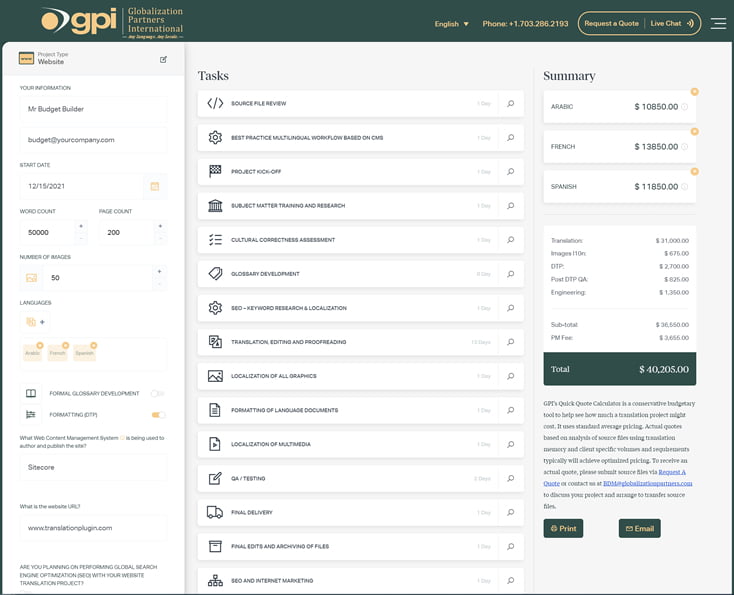734x595 pixels.
Task: Click the Source File Review code icon
Action: [215, 103]
